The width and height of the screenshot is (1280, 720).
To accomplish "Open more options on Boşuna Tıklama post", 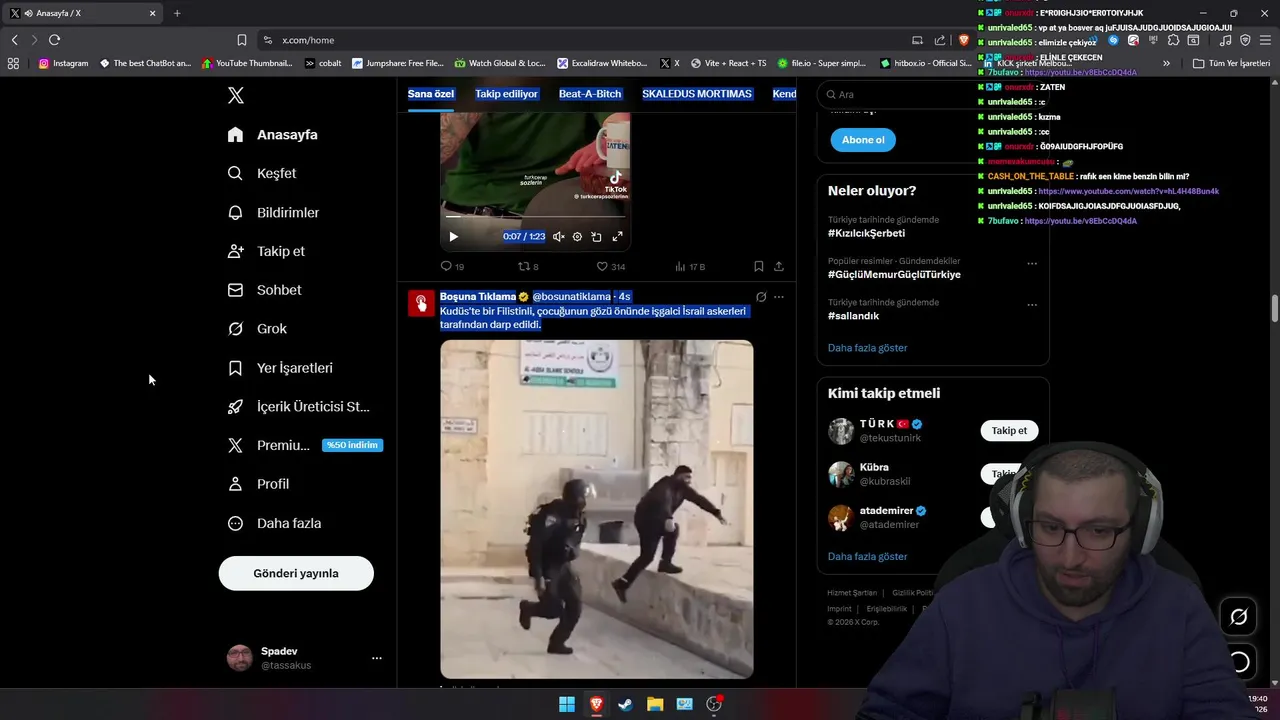I will 779,297.
